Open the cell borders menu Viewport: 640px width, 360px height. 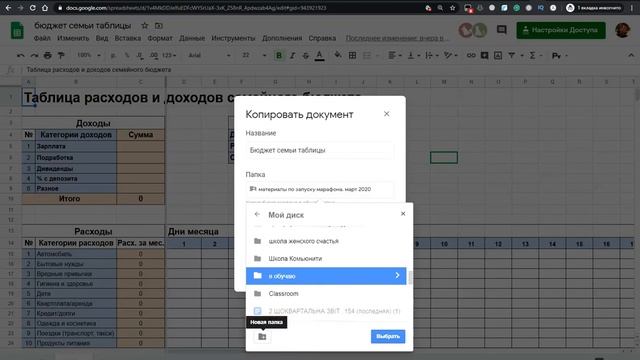[352, 55]
